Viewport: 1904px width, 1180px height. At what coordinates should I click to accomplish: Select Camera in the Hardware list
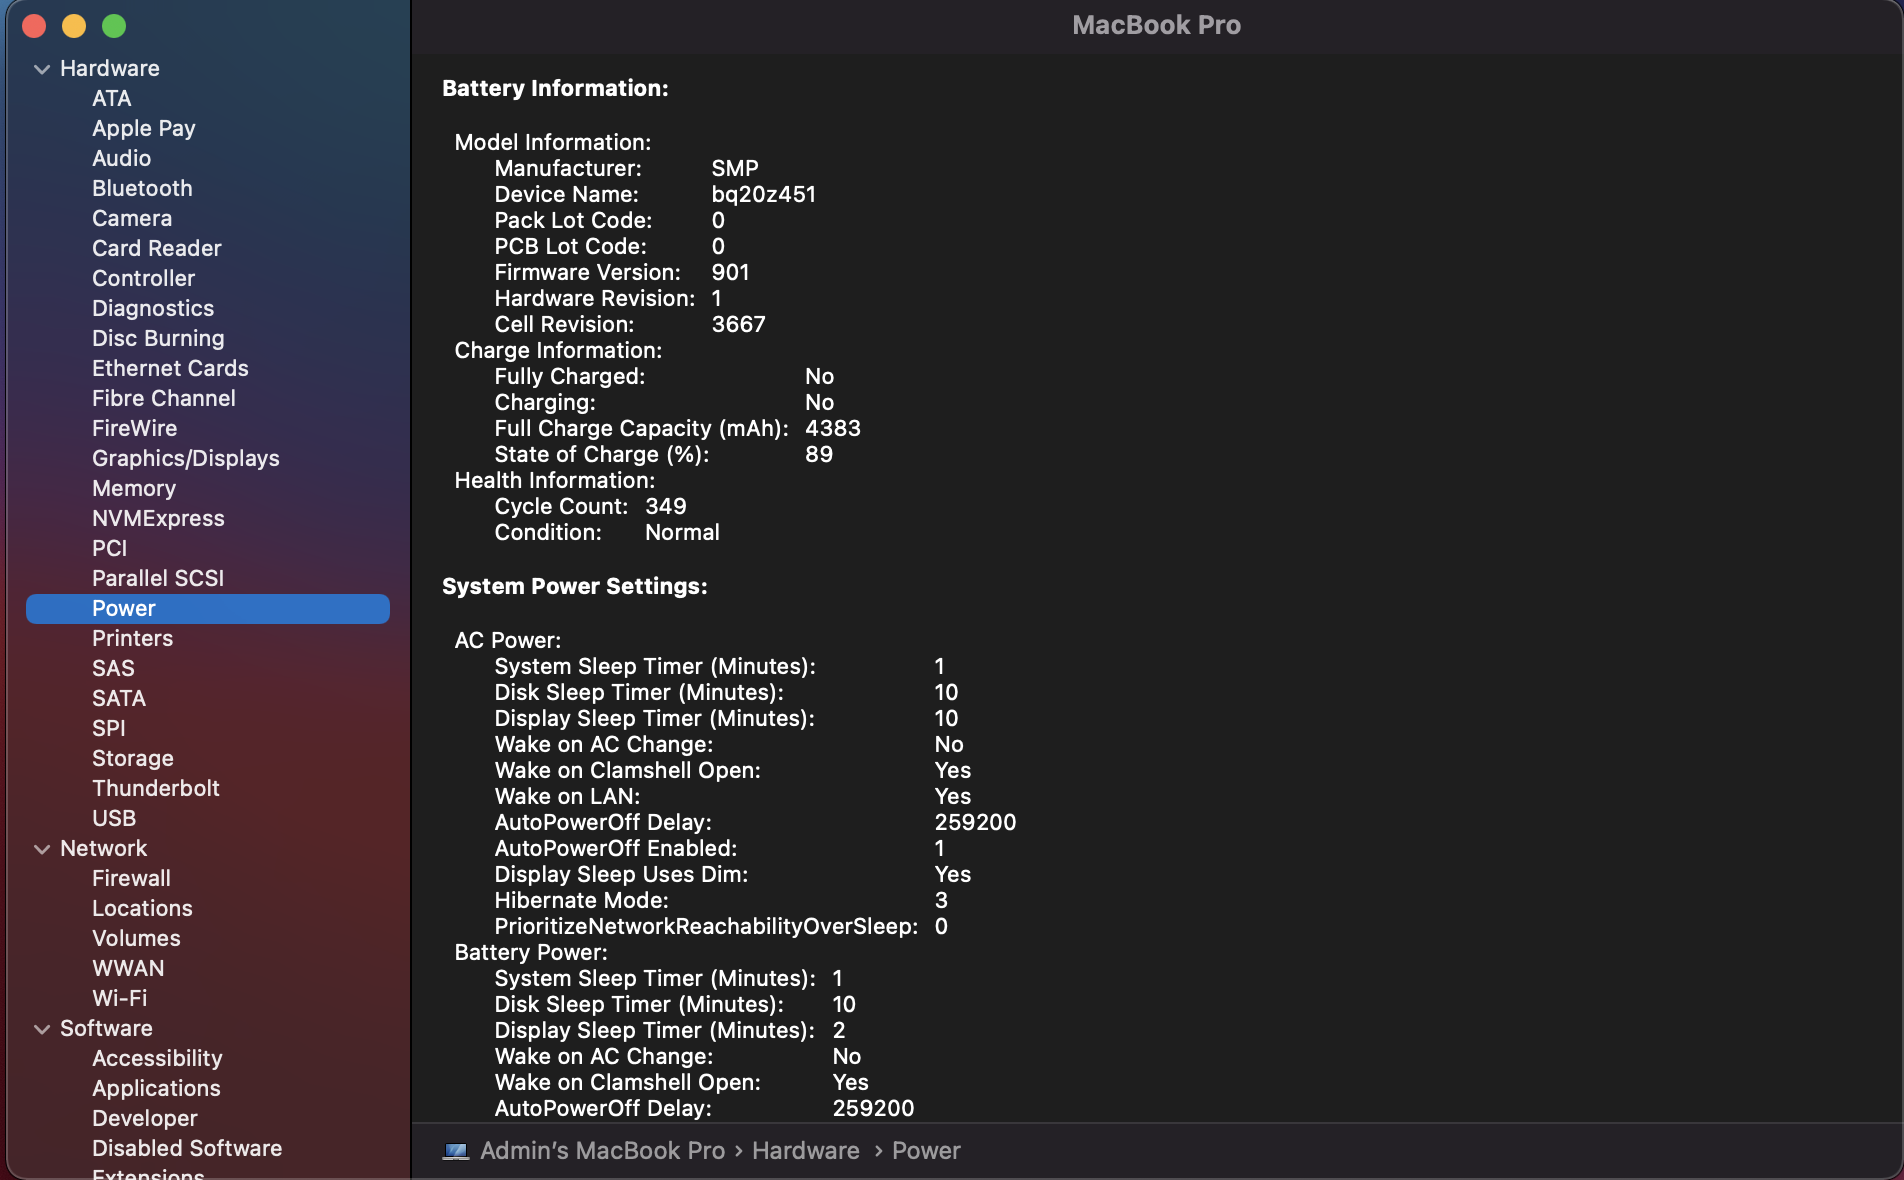(132, 218)
